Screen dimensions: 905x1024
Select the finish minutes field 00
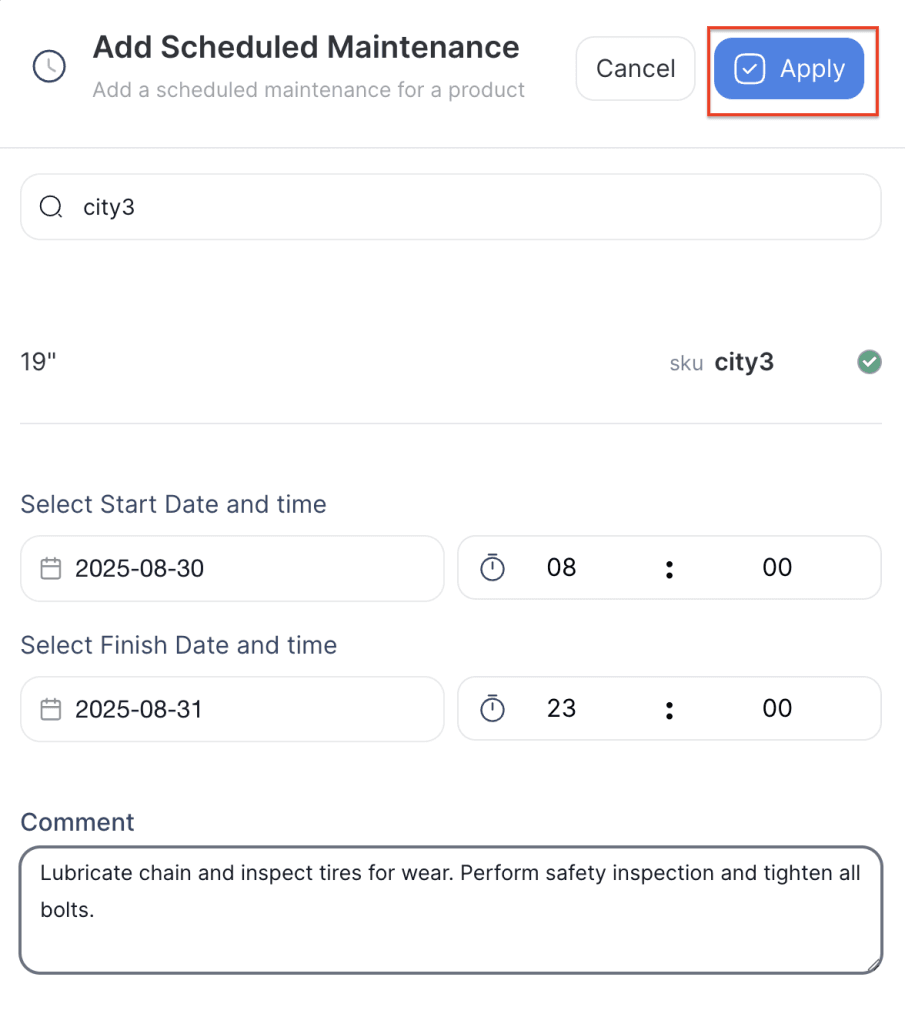[777, 709]
